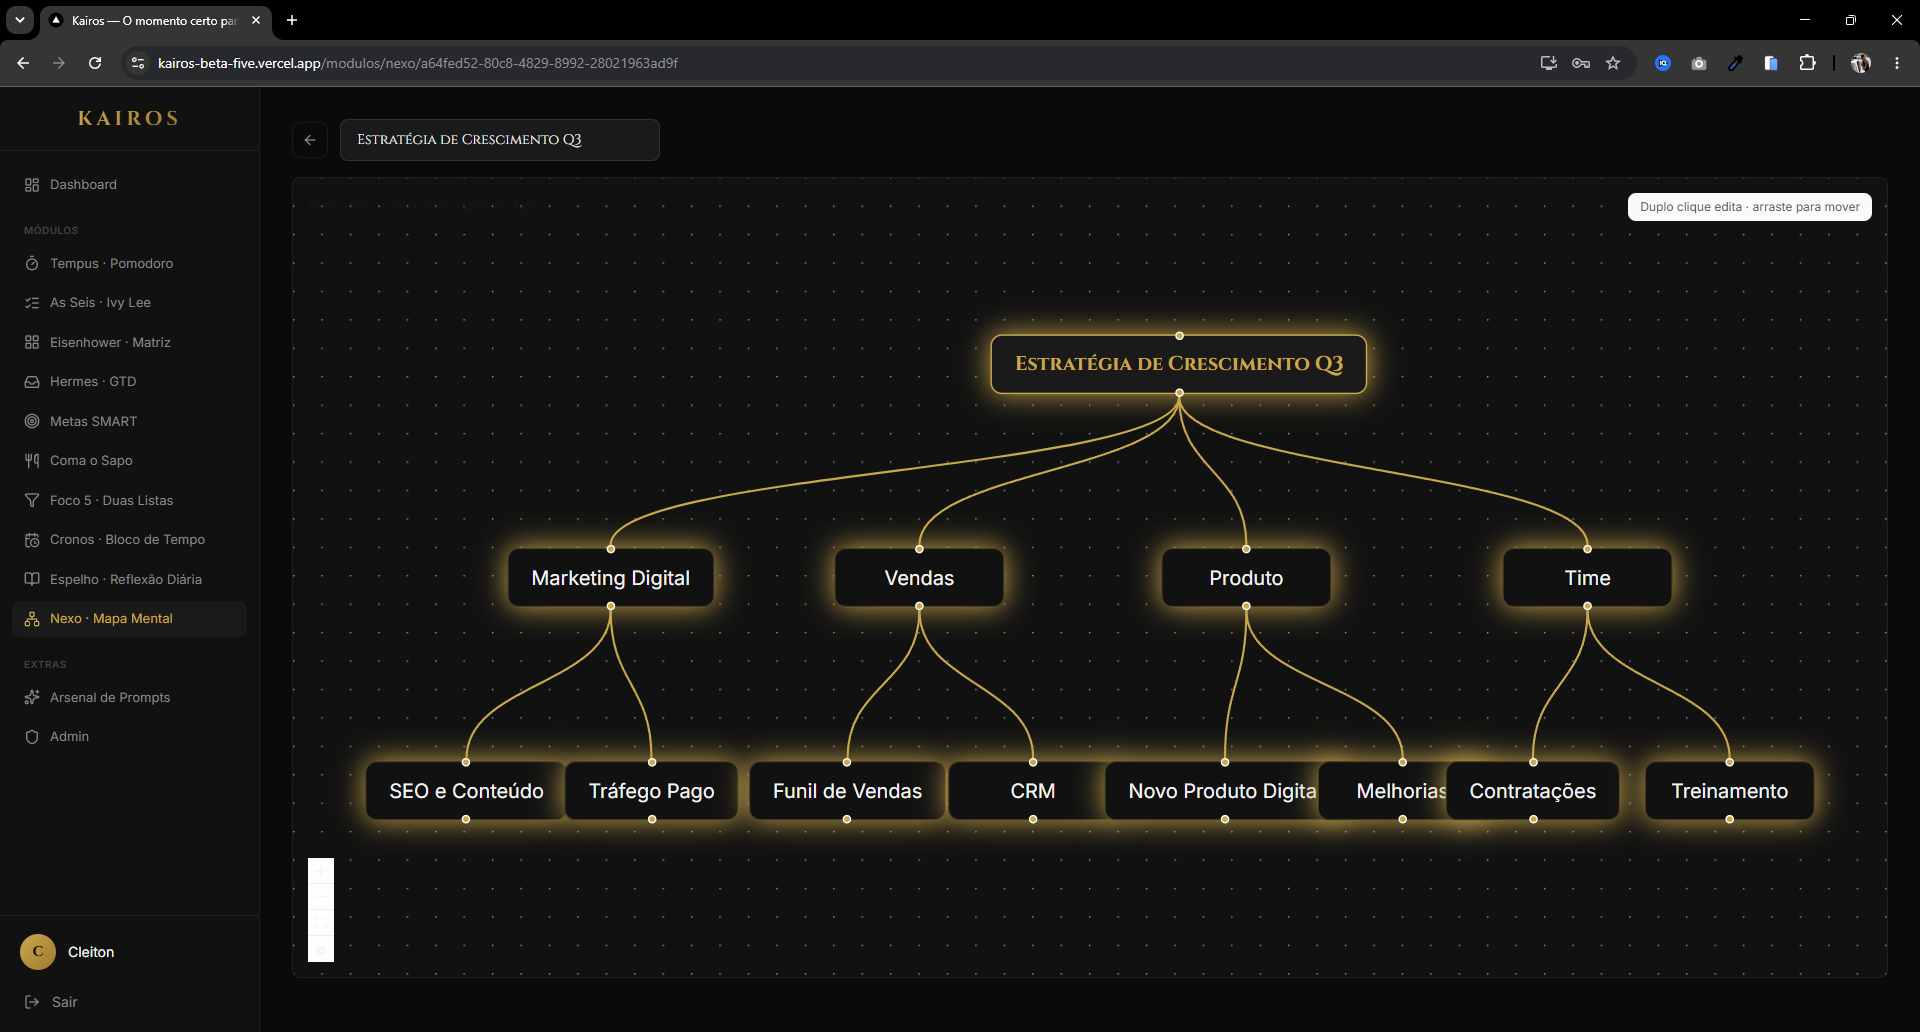Zoom out on the mind map canvas
Viewport: 1920px width, 1032px height.
321,897
